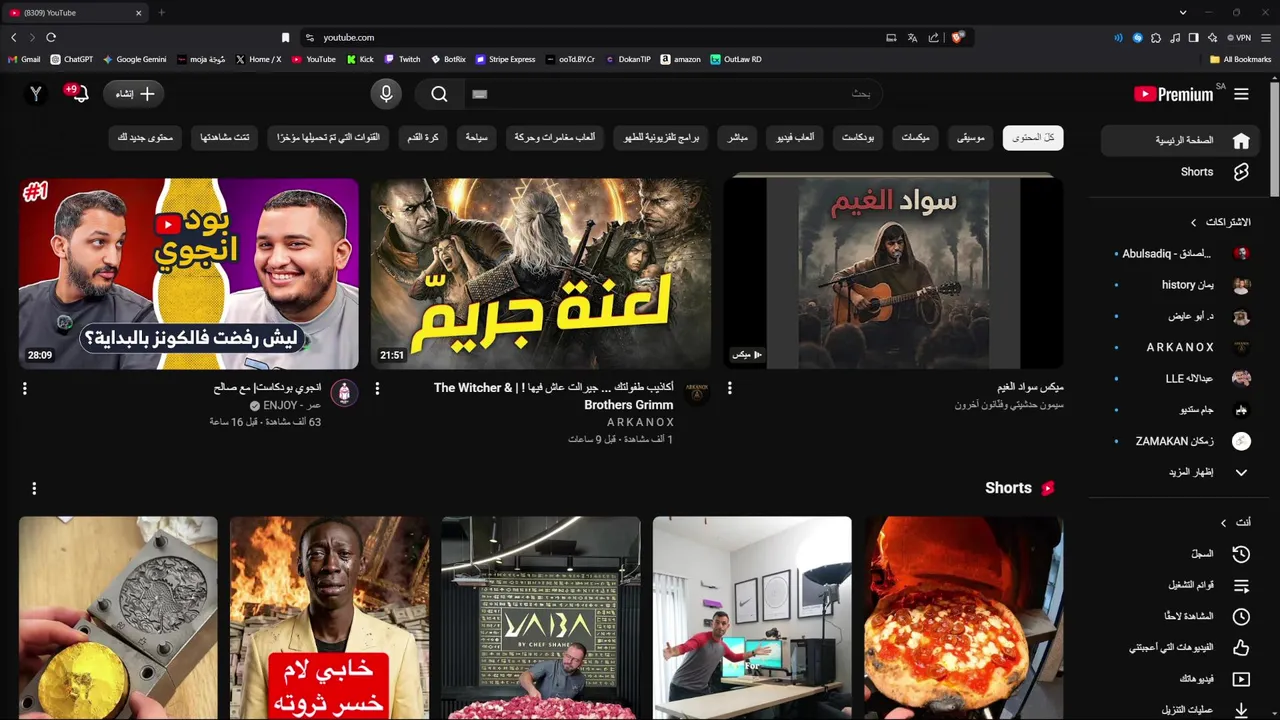The height and width of the screenshot is (720, 1280).
Task: Open notifications bell with 9+ badge
Action: click(x=79, y=94)
